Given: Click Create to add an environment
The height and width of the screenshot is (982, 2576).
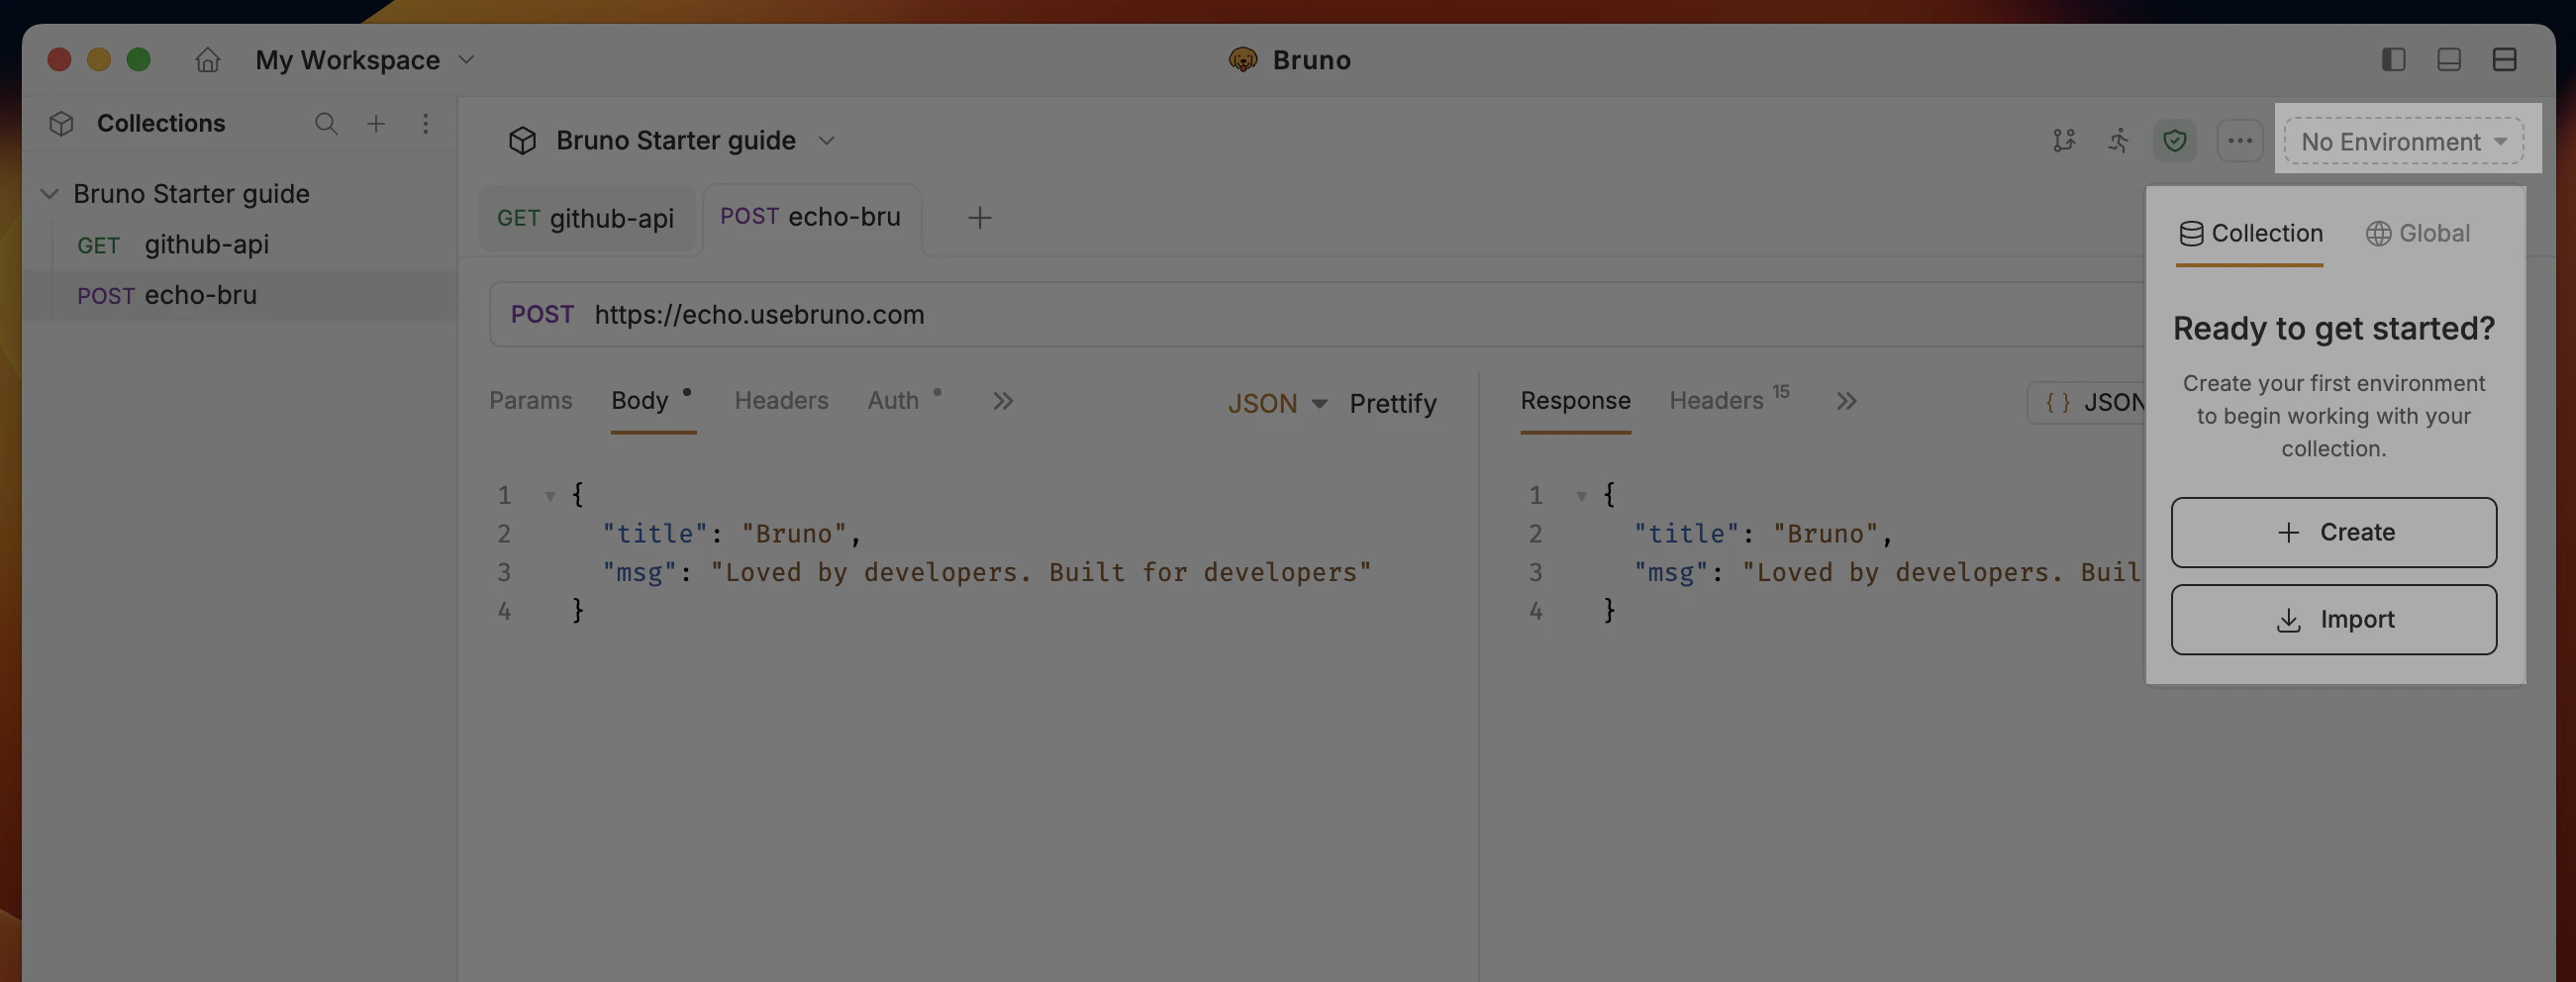Looking at the screenshot, I should coord(2334,532).
